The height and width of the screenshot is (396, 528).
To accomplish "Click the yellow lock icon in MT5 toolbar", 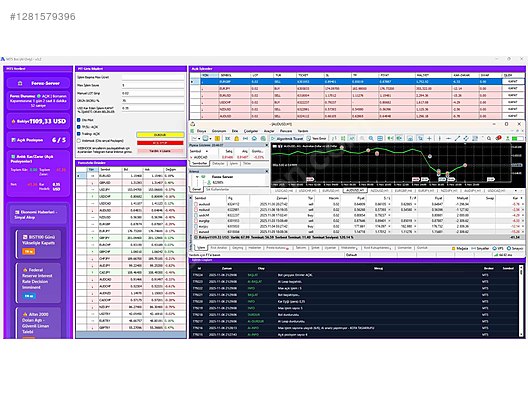I will click(x=236, y=138).
